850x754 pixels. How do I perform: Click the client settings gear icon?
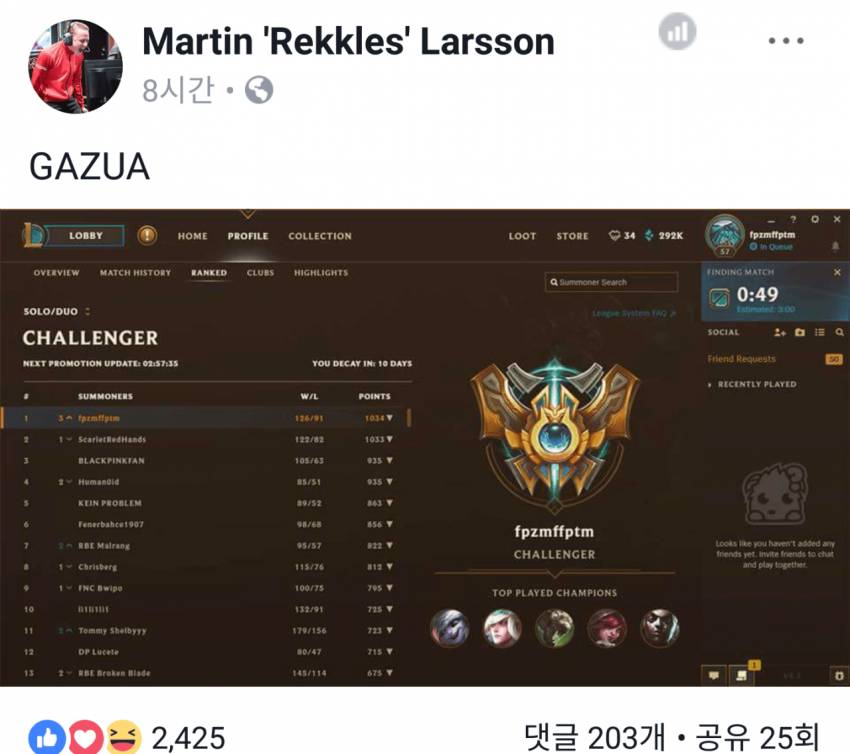[x=815, y=220]
